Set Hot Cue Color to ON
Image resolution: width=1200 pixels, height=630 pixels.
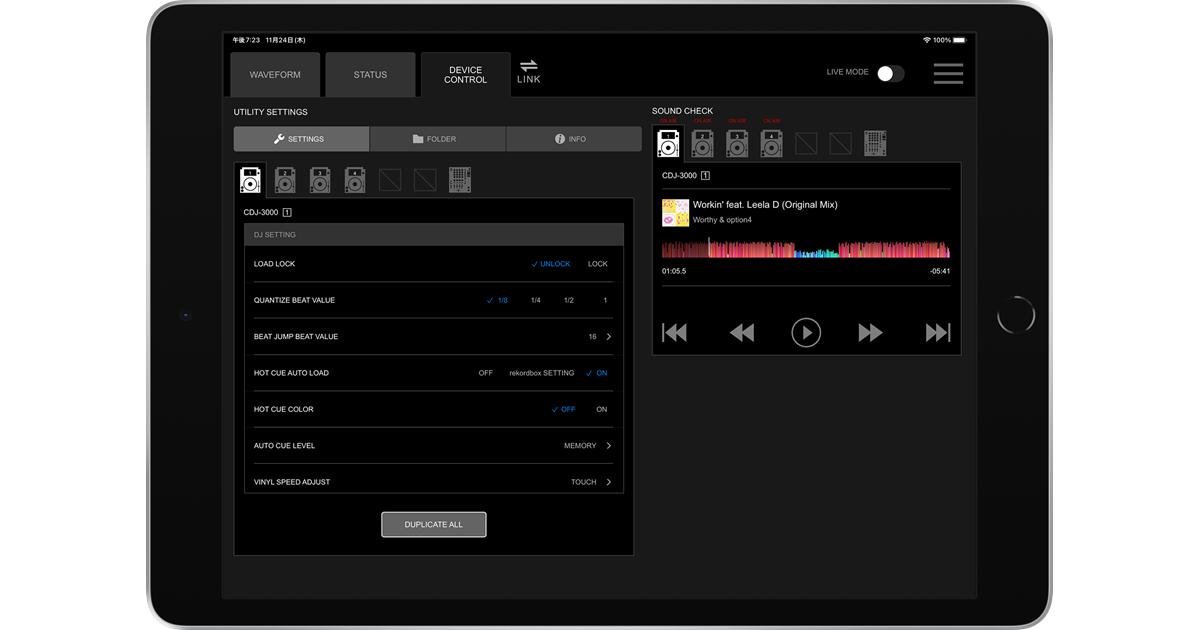pyautogui.click(x=601, y=409)
